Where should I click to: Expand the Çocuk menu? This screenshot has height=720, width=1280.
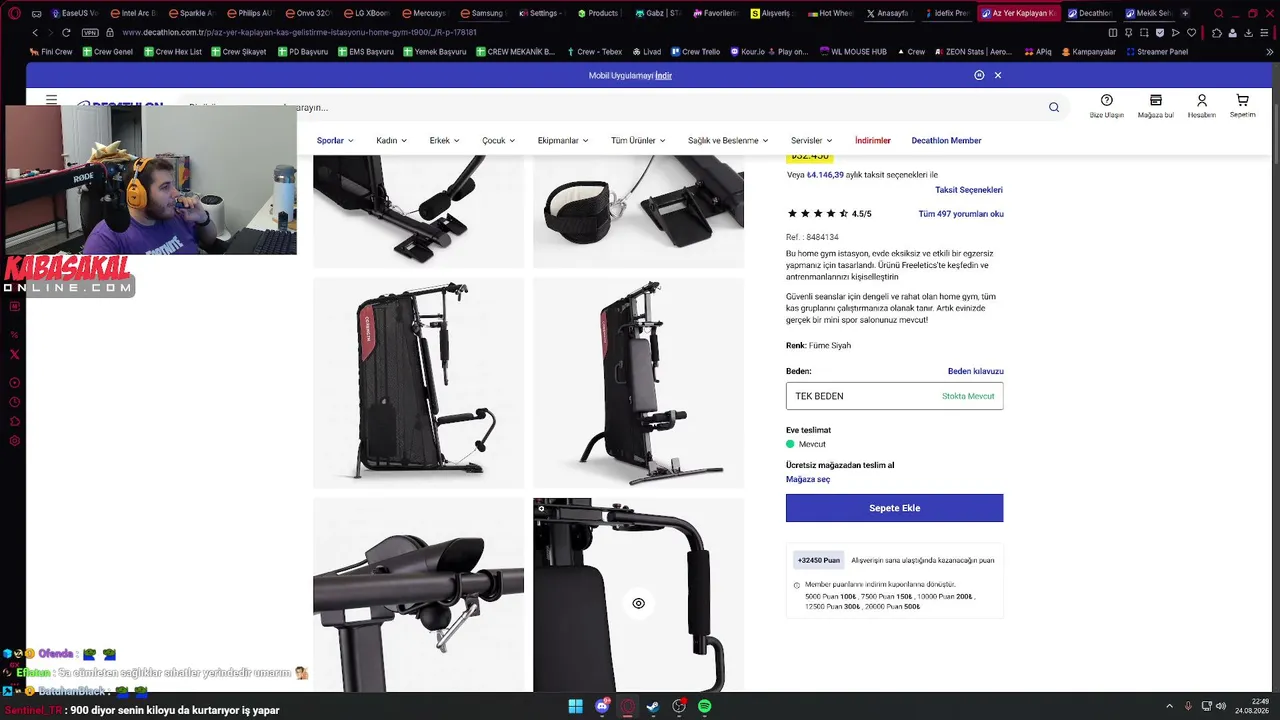click(498, 141)
